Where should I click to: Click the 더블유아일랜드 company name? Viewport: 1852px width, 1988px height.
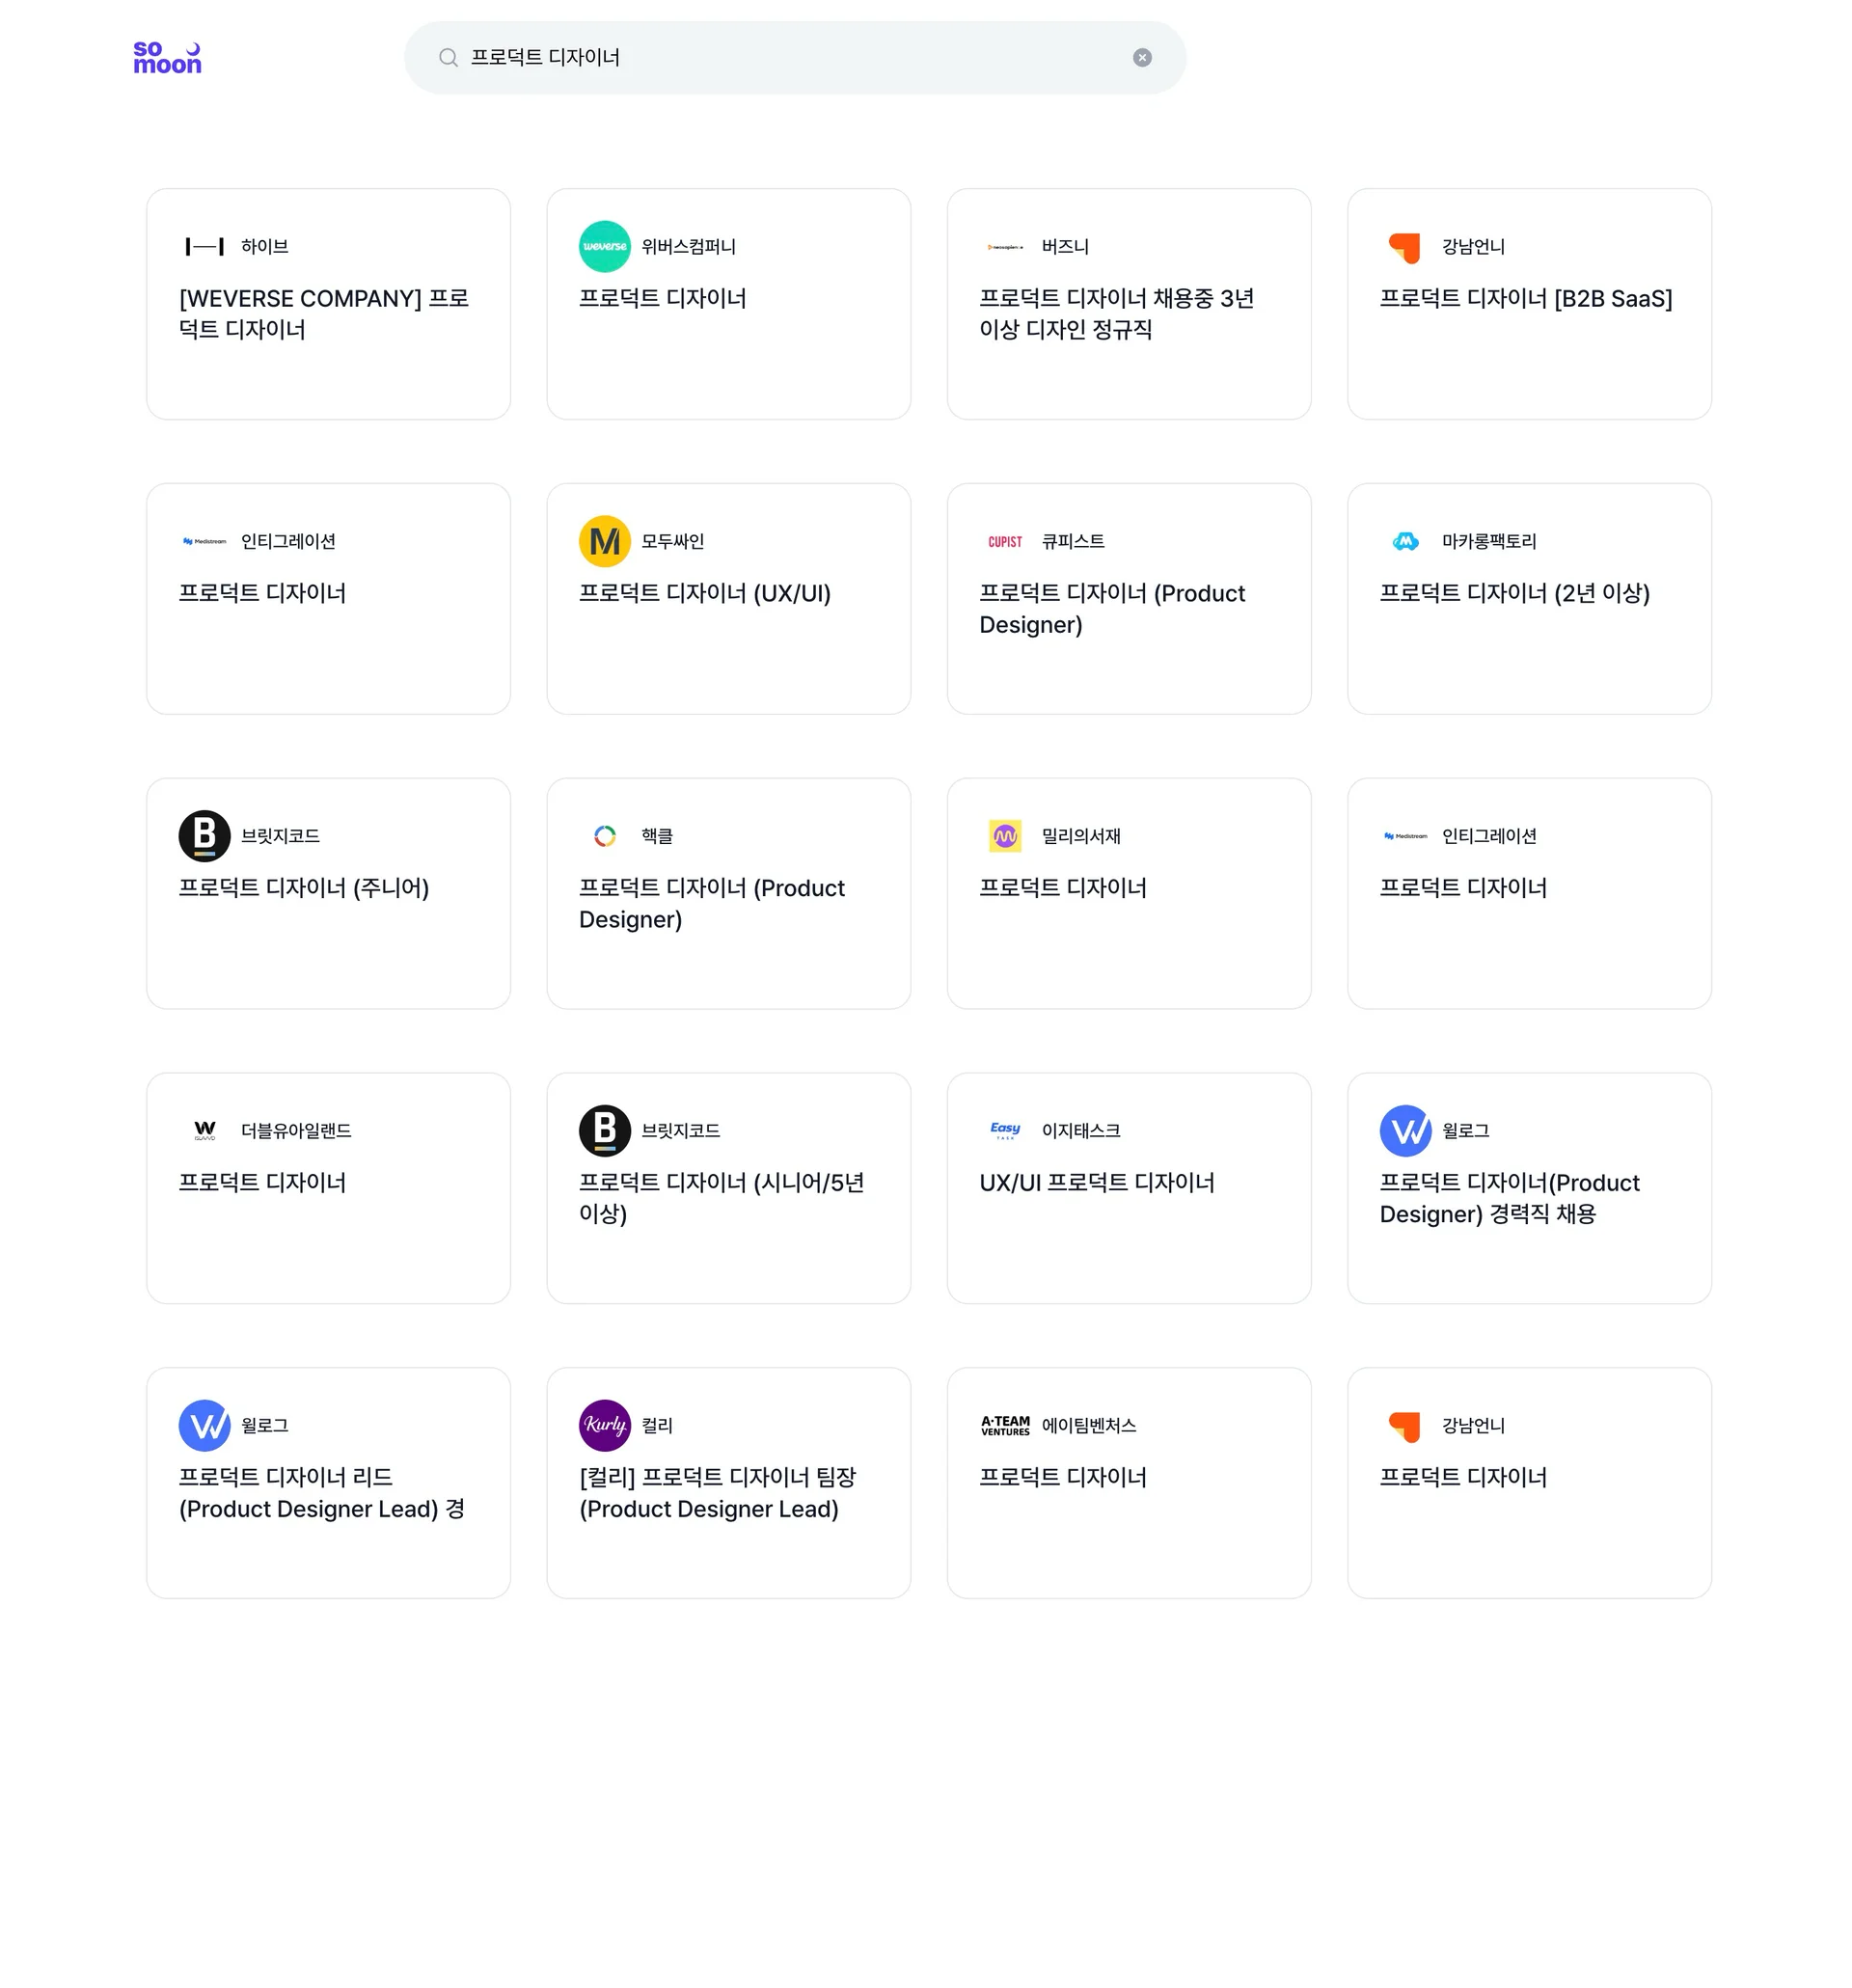[x=296, y=1131]
